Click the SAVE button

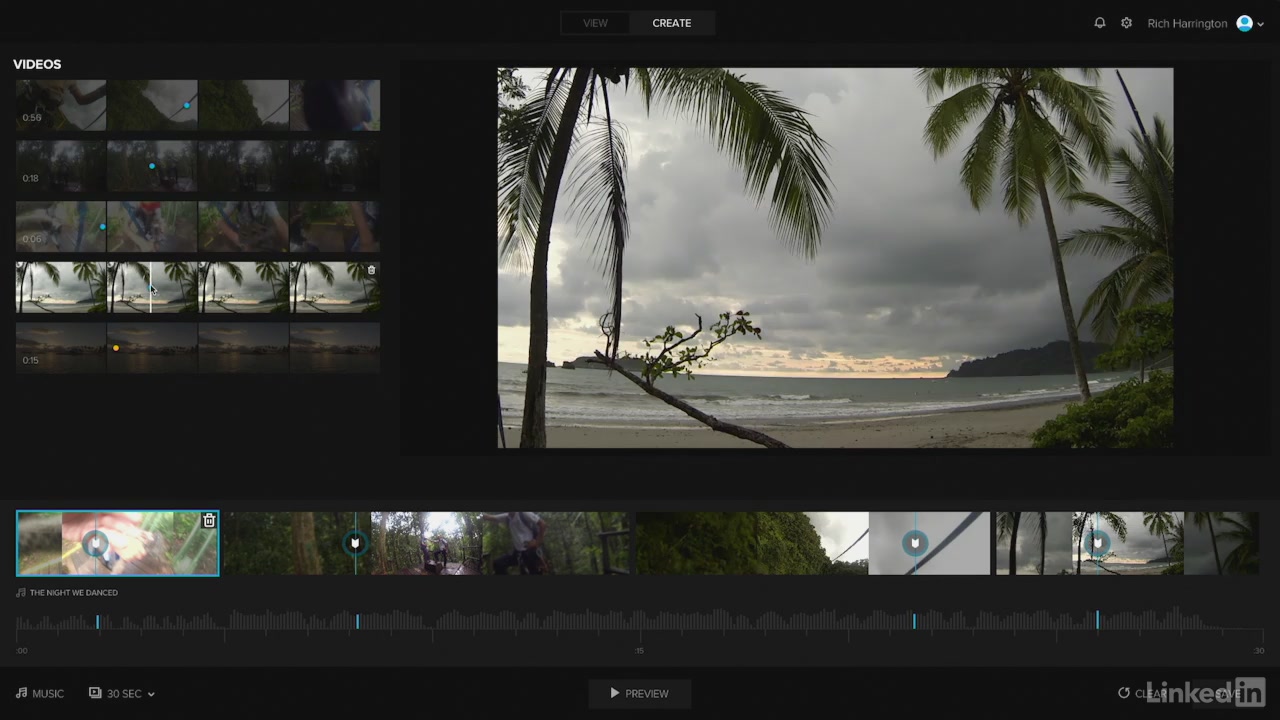(1228, 693)
